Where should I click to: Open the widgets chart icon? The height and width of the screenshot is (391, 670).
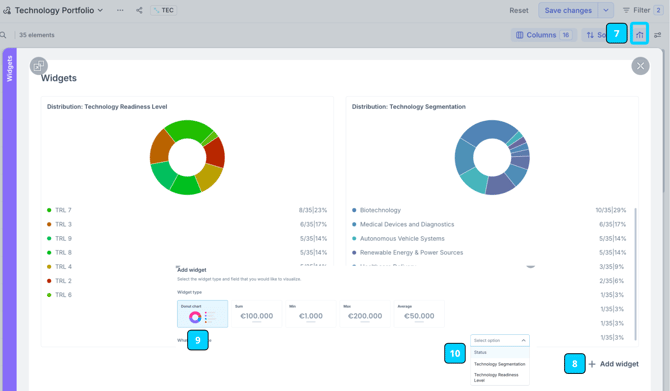(x=639, y=35)
